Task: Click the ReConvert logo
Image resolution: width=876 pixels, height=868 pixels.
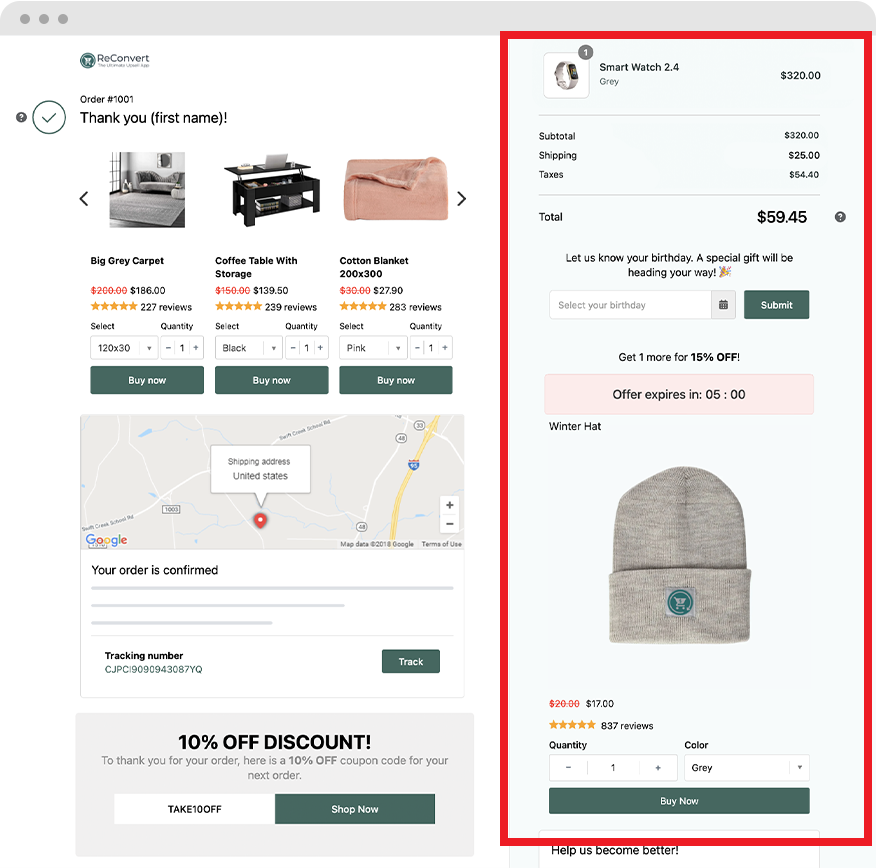Action: (x=115, y=60)
